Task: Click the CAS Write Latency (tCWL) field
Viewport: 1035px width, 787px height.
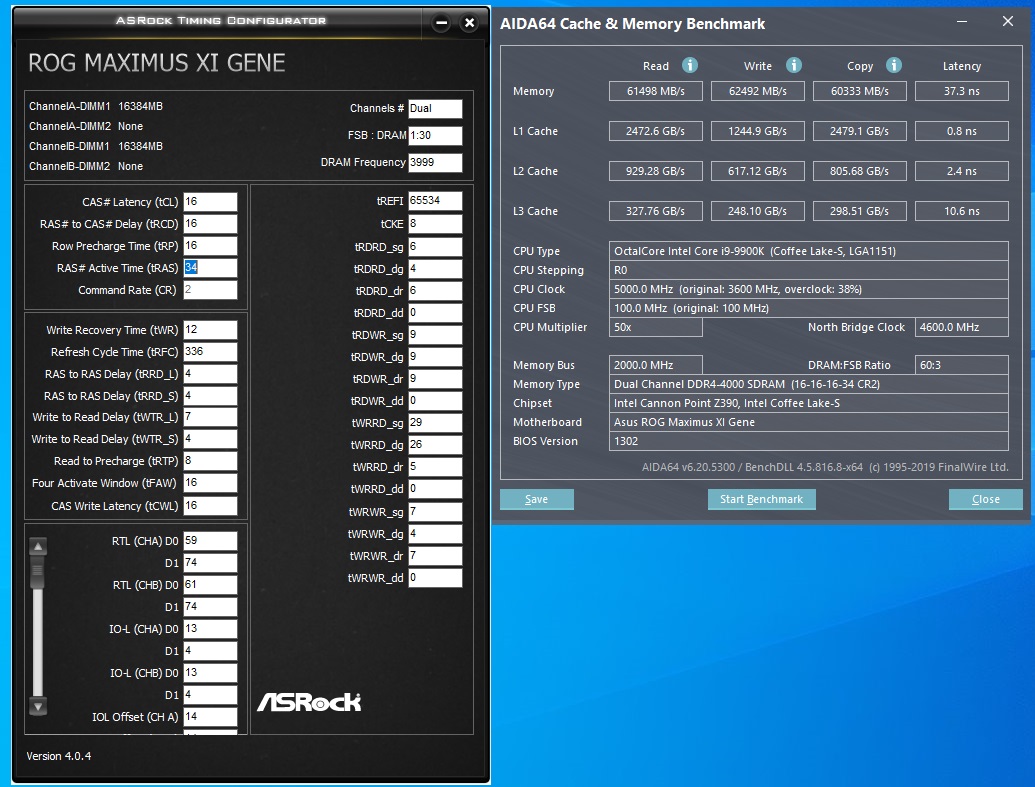Action: (x=210, y=505)
